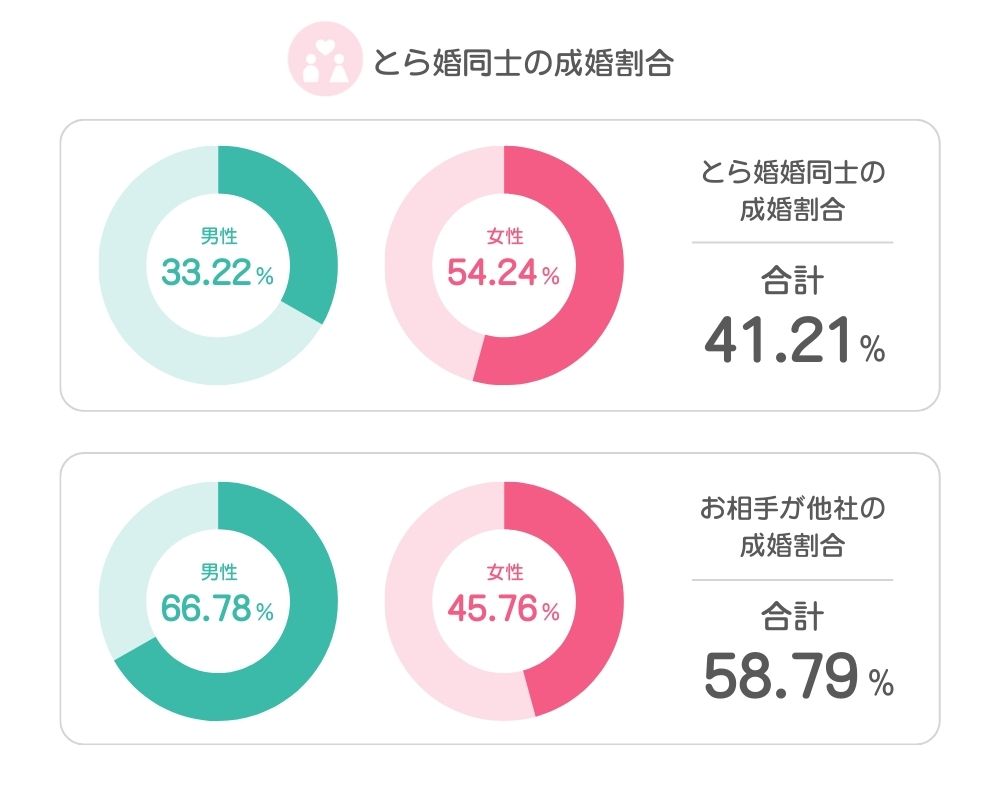Click the お相手が他社の成婚割合 heading

point(793,526)
